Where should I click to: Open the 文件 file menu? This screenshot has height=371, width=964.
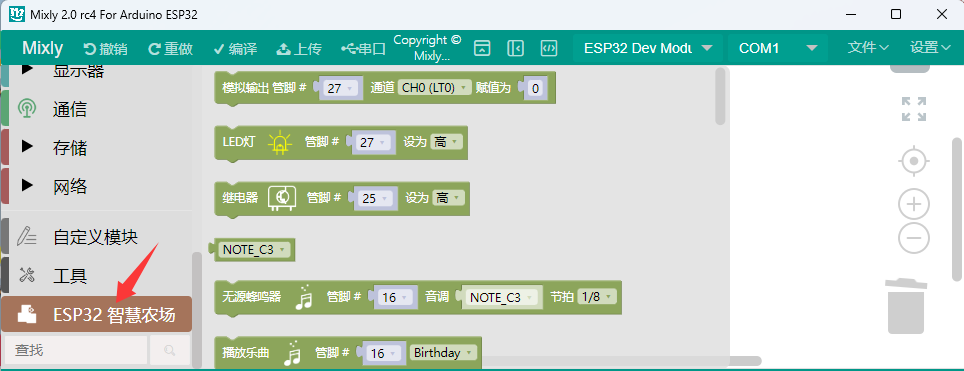coord(868,47)
